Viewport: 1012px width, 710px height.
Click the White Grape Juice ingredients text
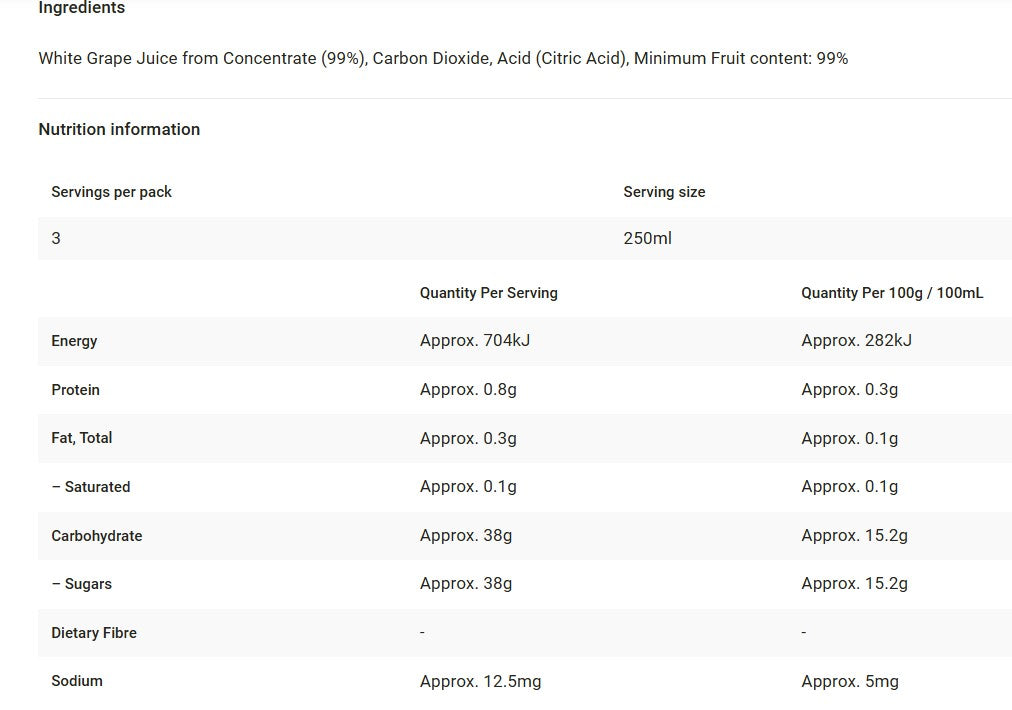(443, 58)
